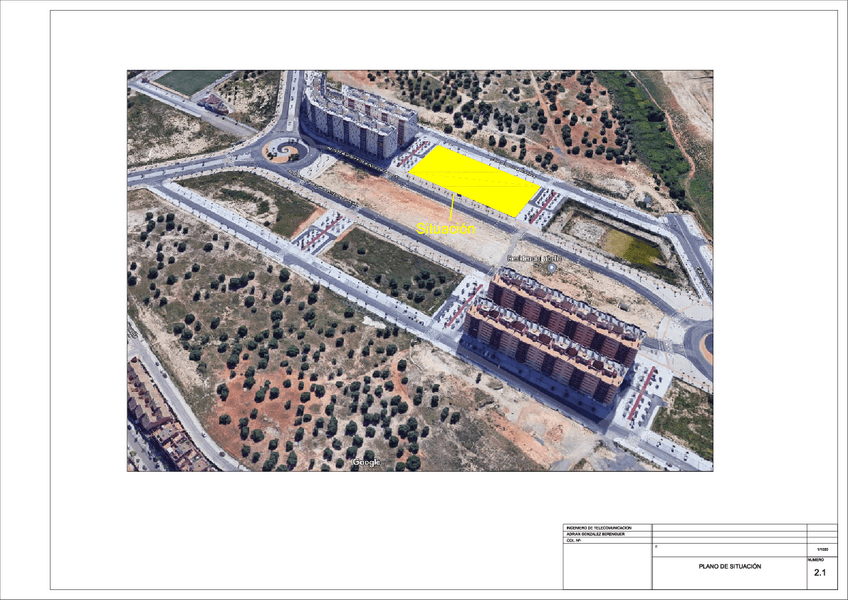848x600 pixels.
Task: Click the empty large cell of title block
Action: click(x=607, y=566)
